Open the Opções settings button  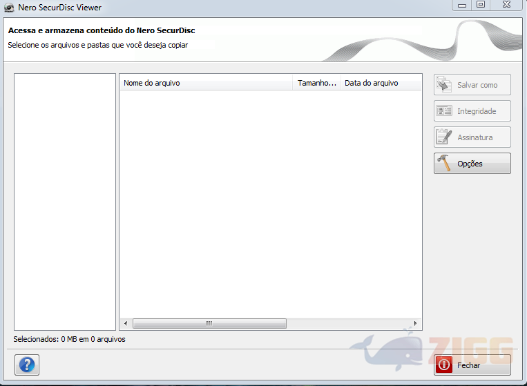472,163
